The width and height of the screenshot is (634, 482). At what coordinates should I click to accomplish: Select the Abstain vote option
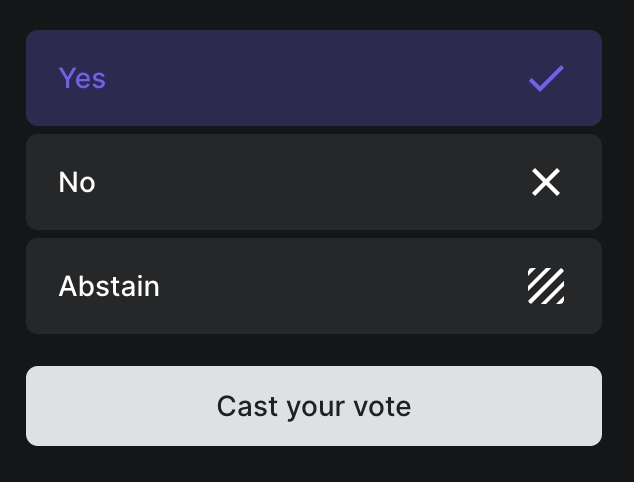313,286
